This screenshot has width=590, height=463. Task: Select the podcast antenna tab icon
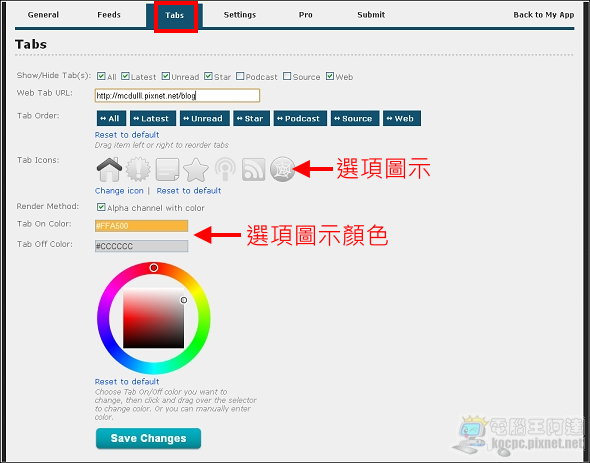pyautogui.click(x=225, y=169)
